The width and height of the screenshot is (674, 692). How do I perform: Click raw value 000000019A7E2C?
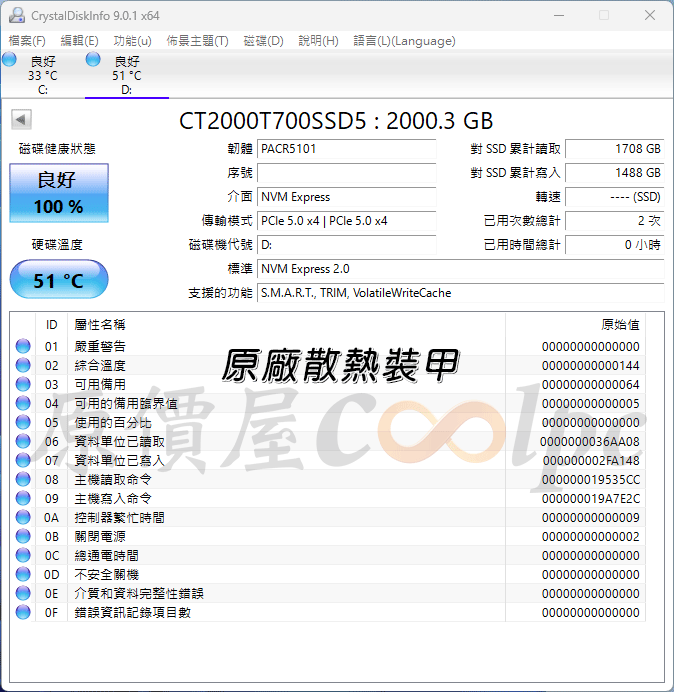591,498
